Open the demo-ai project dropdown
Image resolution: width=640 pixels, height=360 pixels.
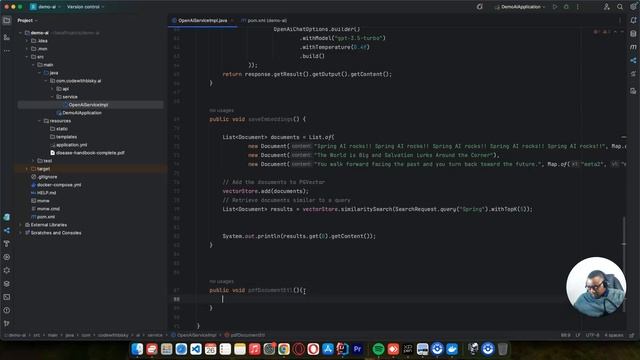[x=45, y=7]
